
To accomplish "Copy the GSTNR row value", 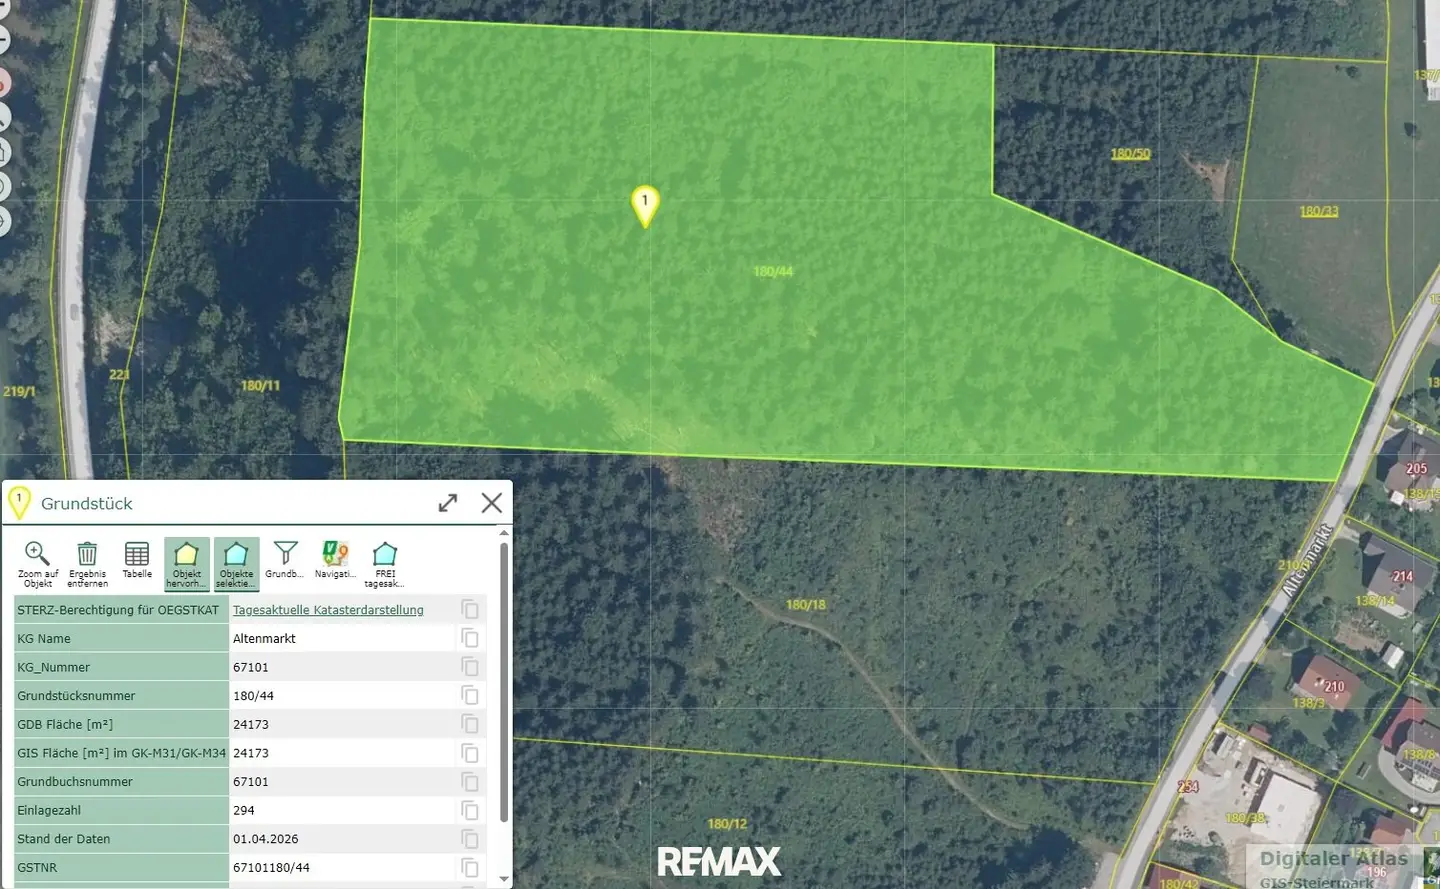I will (x=470, y=867).
